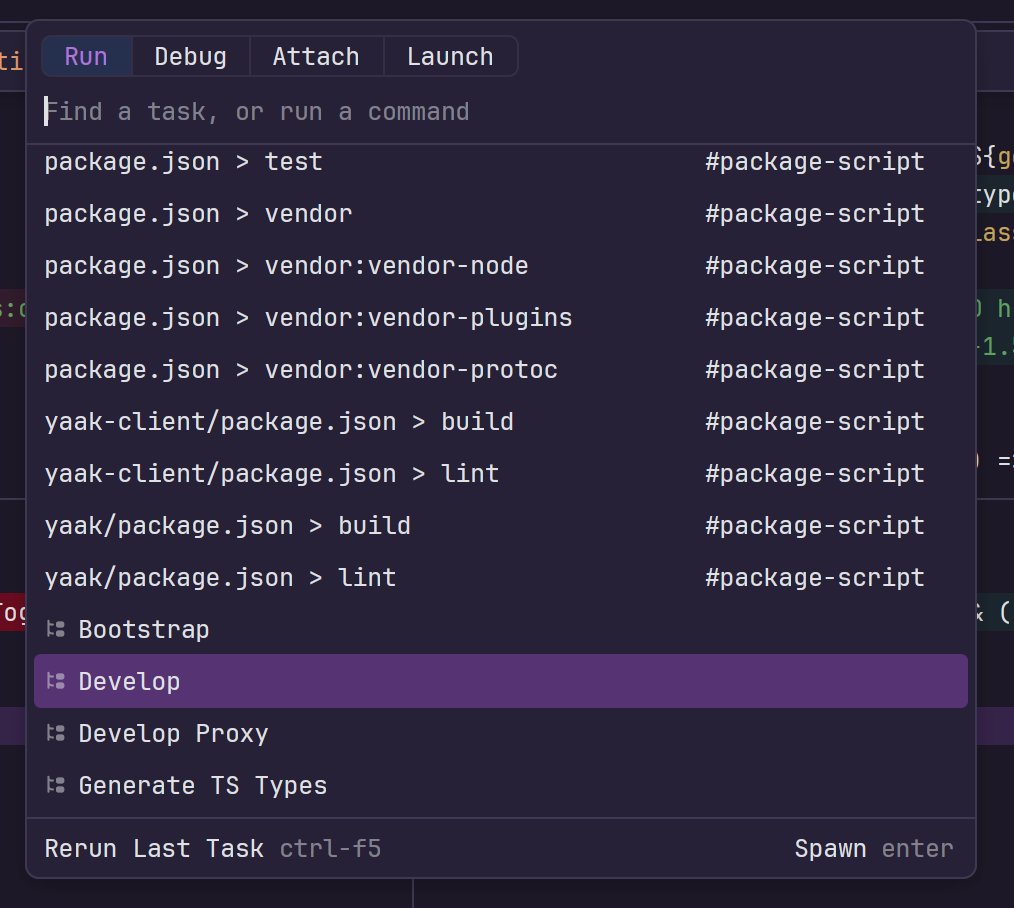
Task: Select 'package.json > vendor' script
Action: [501, 214]
